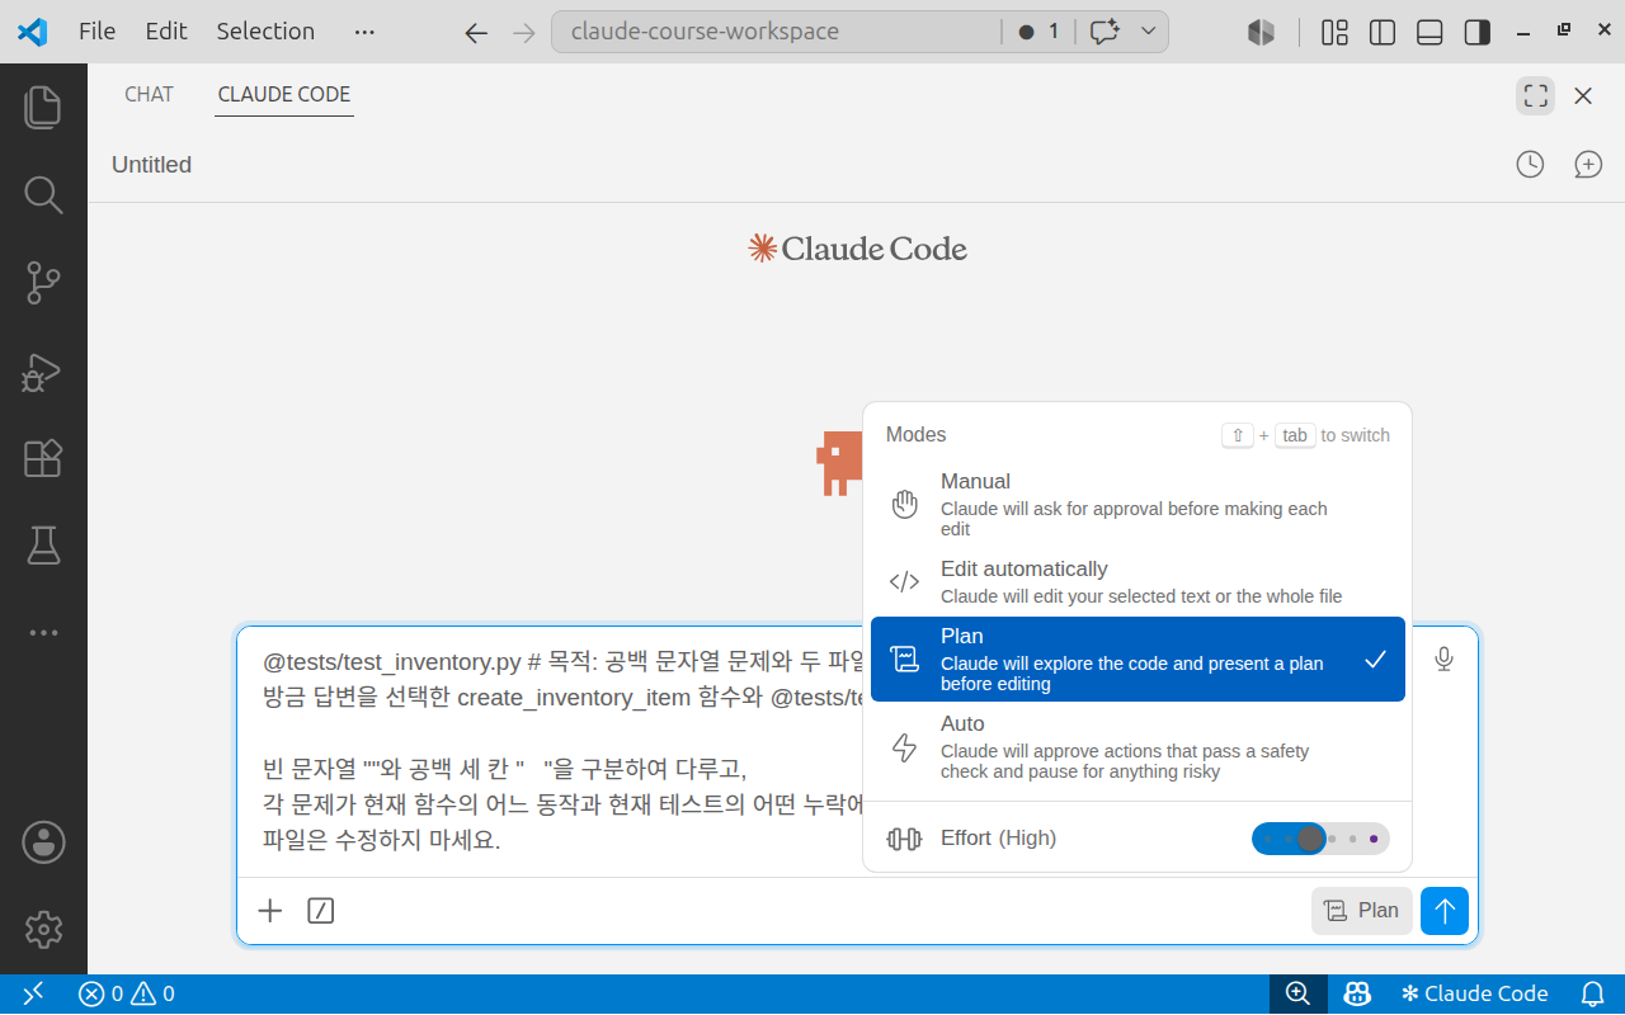Open the Search view in the activity bar
This screenshot has width=1625, height=1015.
(x=43, y=195)
